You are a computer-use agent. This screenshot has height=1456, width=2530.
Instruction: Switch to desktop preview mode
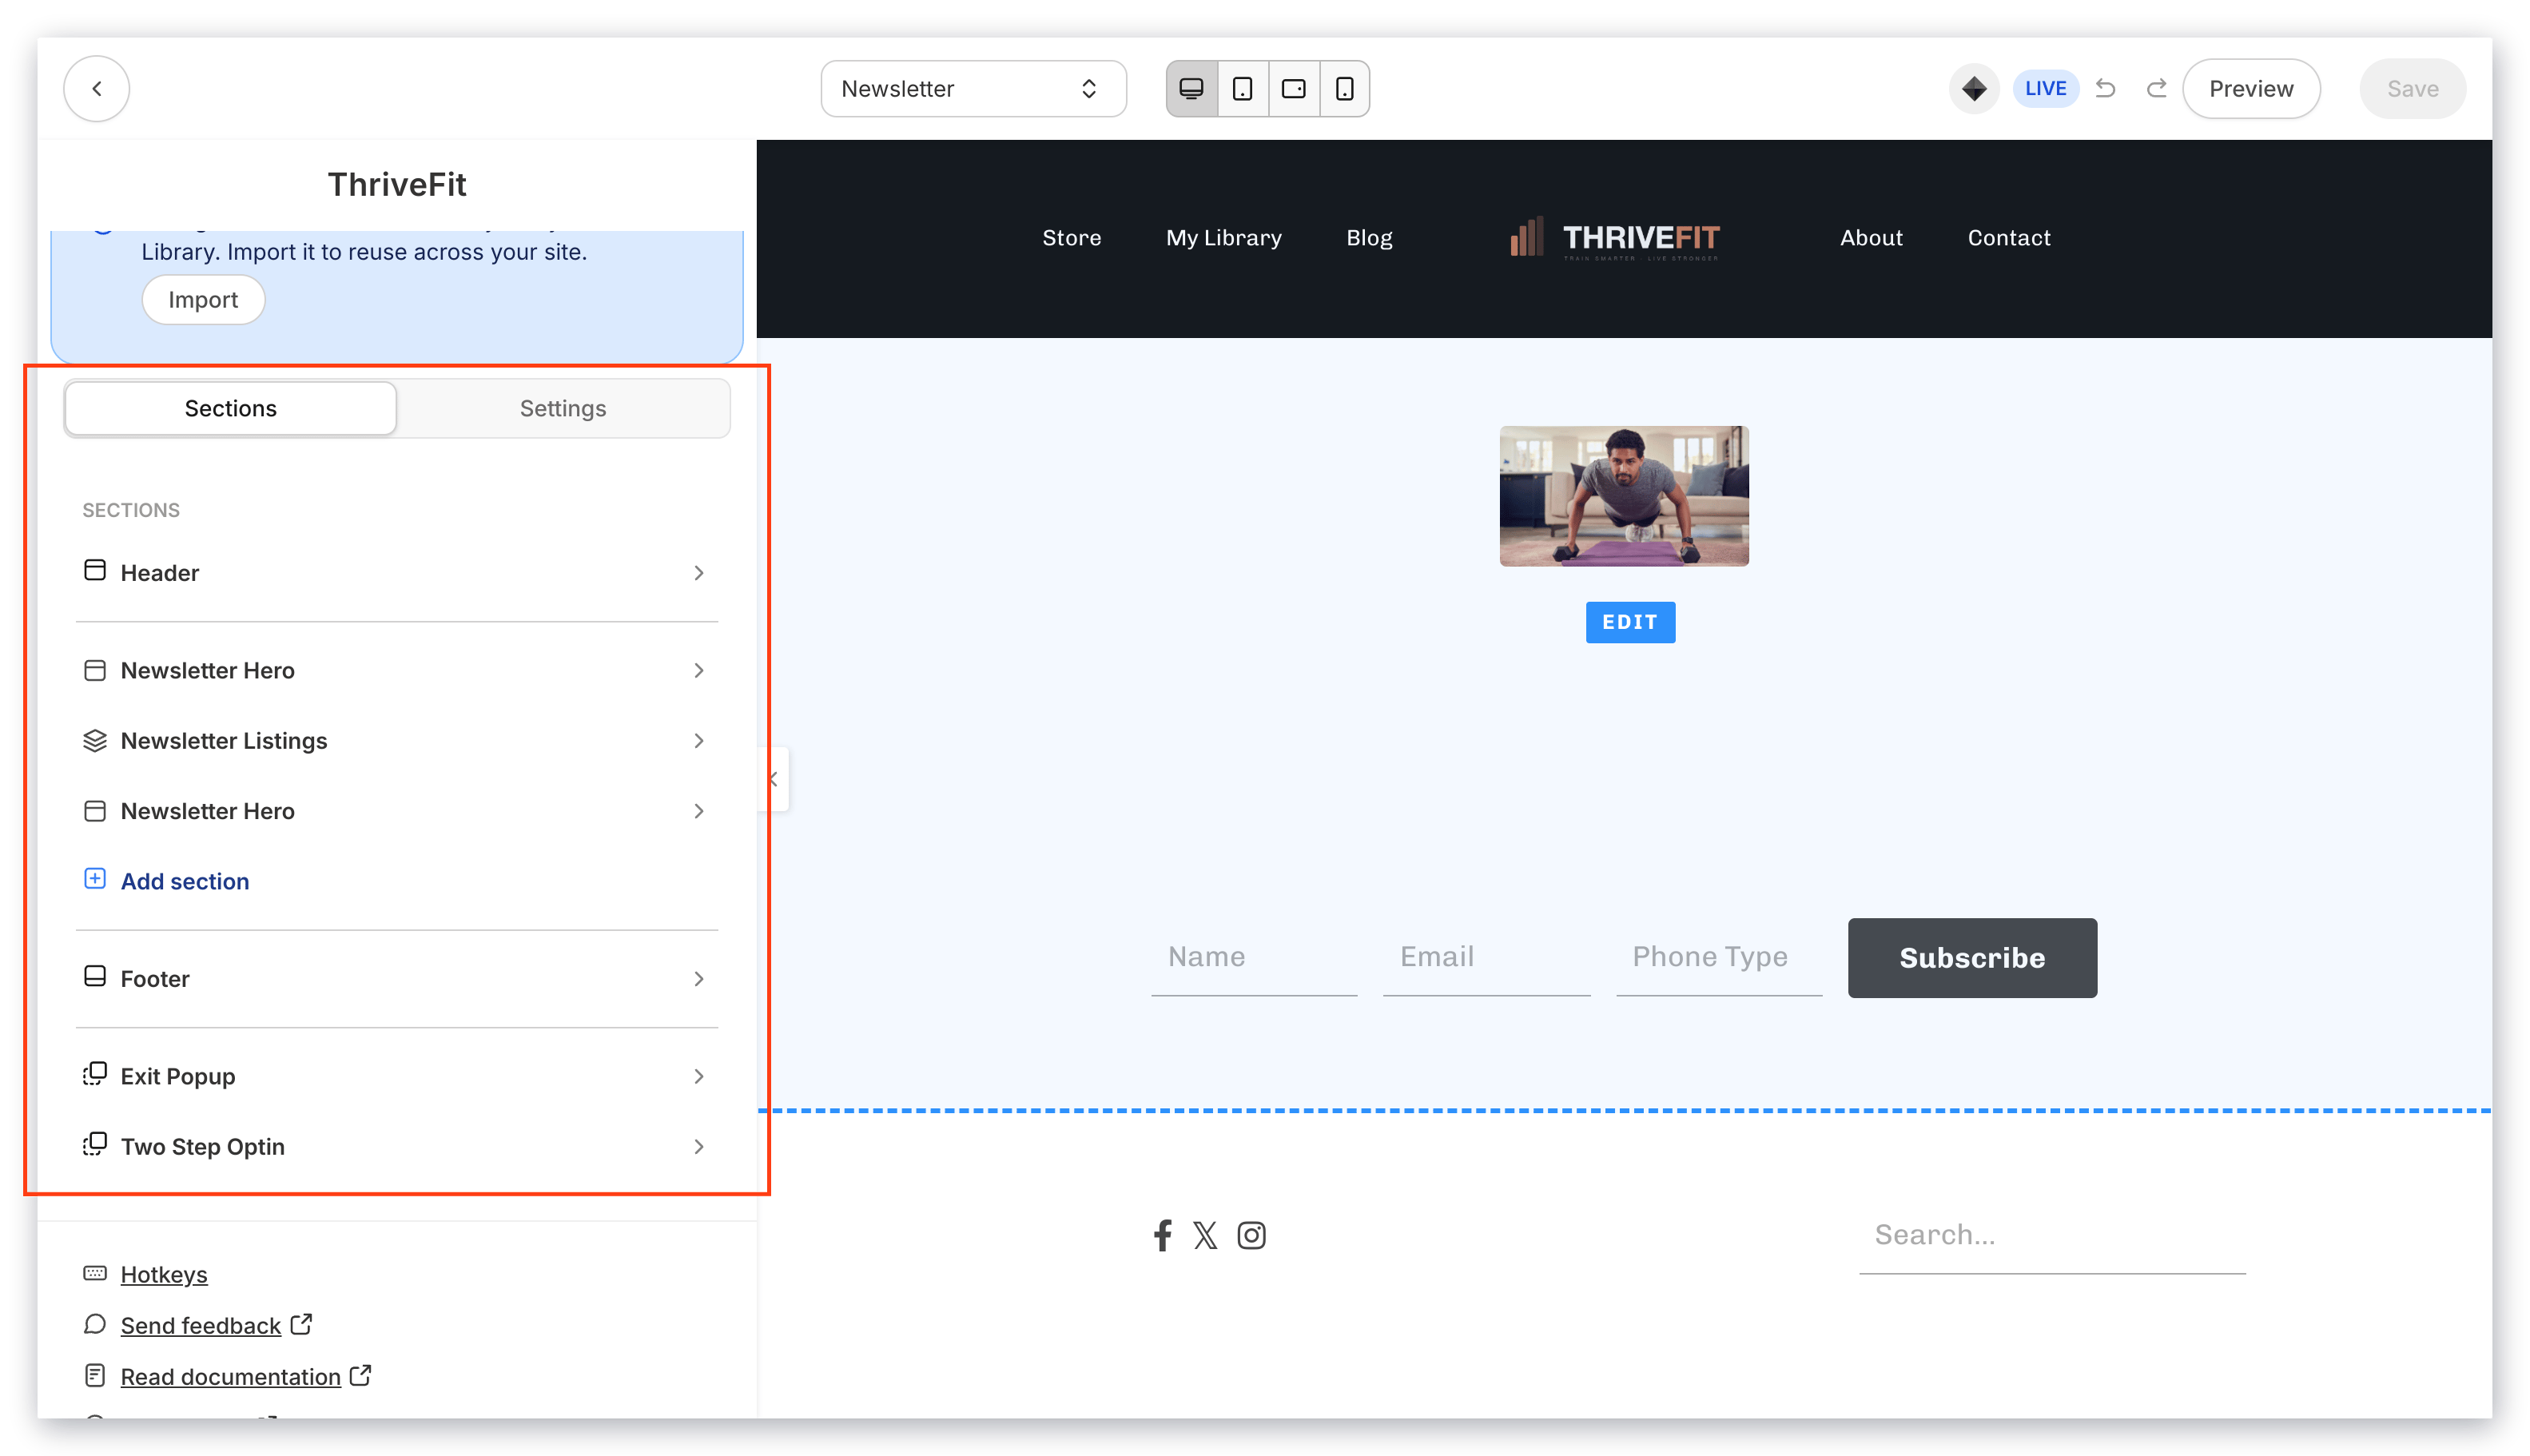tap(1192, 88)
